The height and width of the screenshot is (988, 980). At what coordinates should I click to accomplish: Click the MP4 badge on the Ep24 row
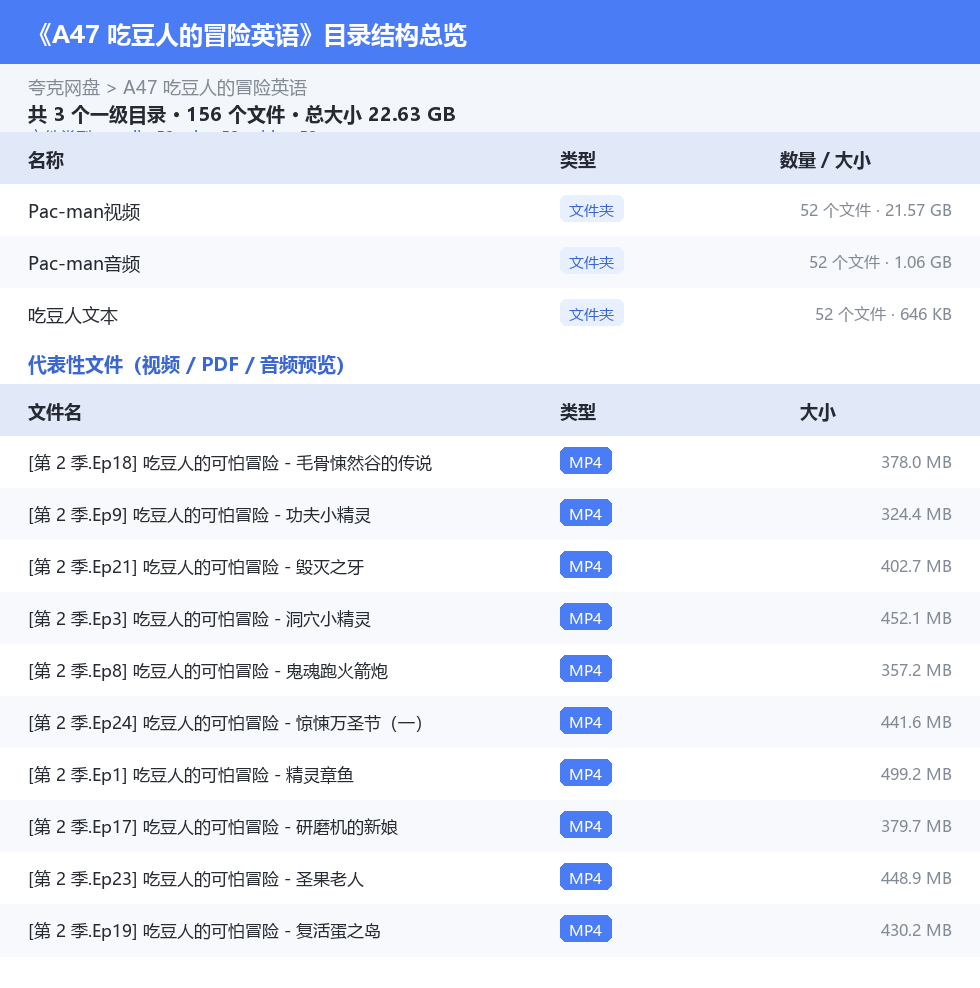pos(585,721)
